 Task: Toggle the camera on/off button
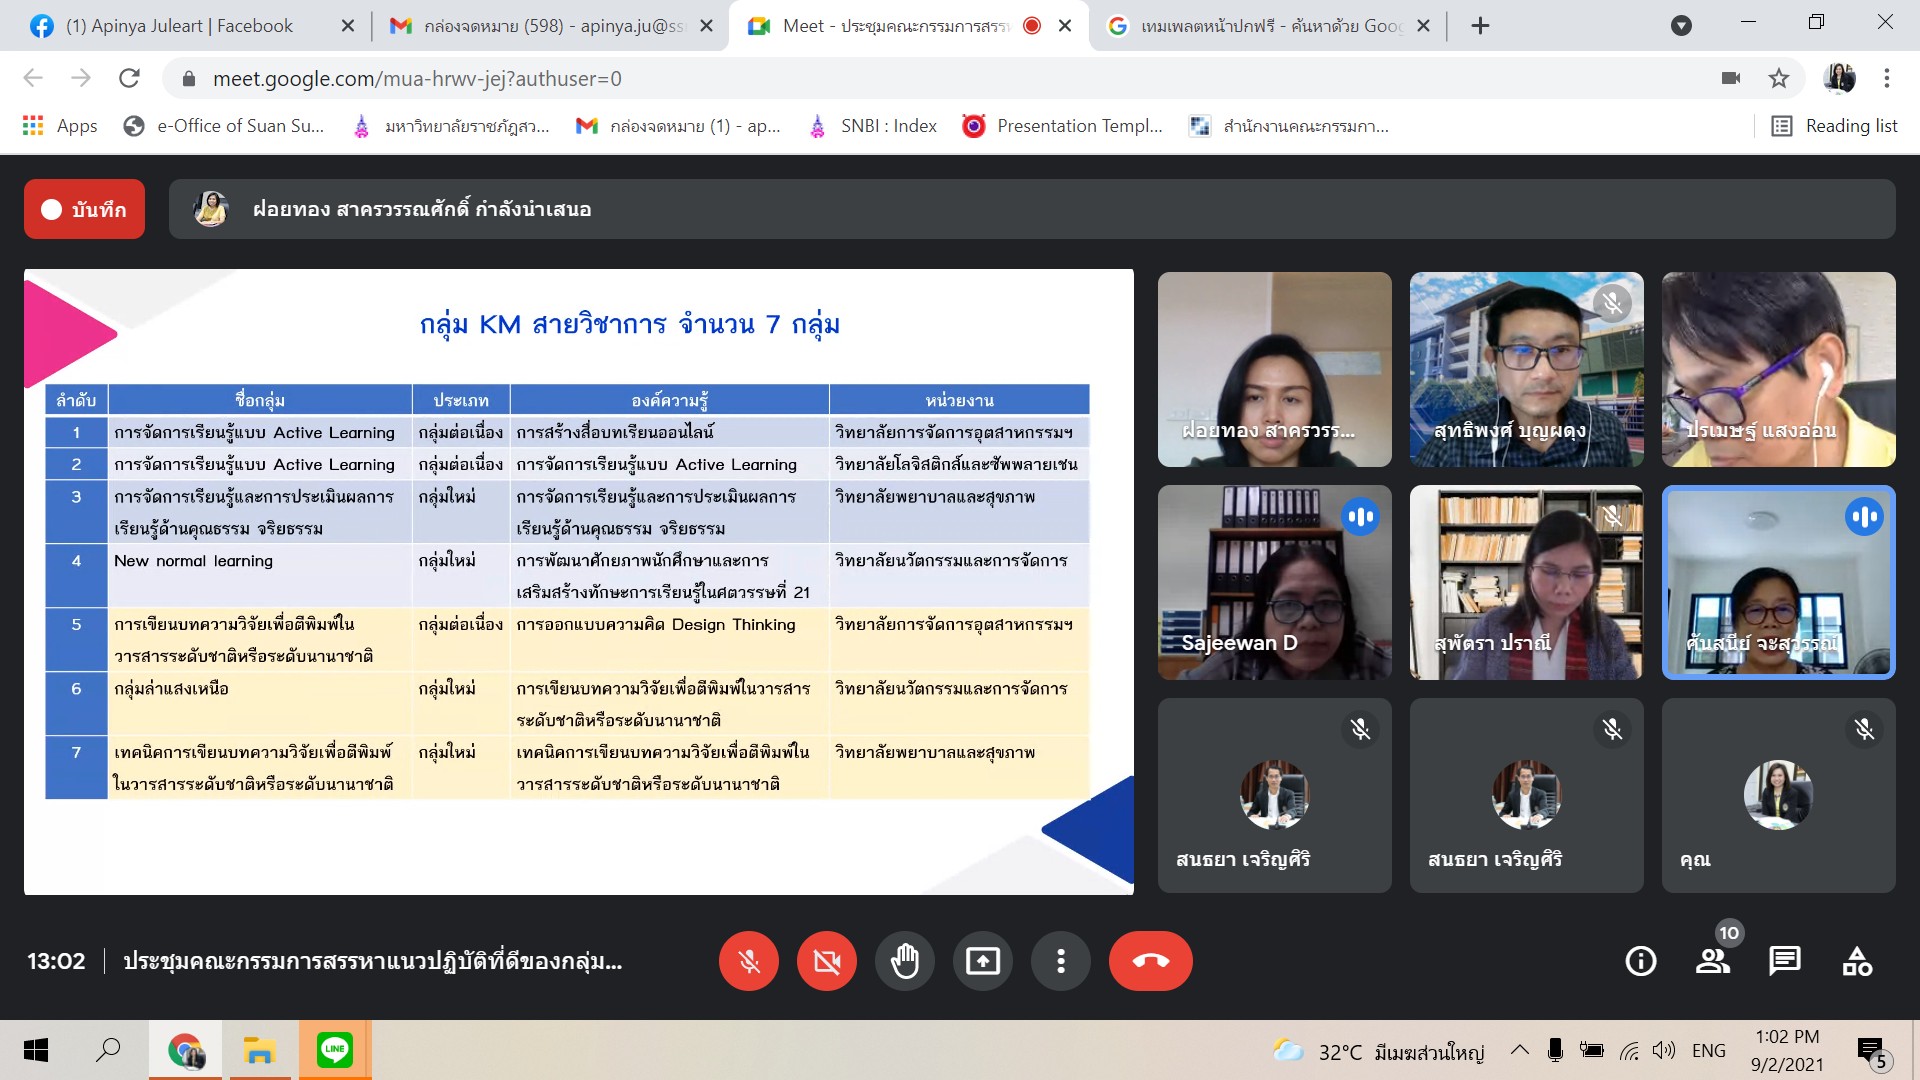click(x=826, y=961)
